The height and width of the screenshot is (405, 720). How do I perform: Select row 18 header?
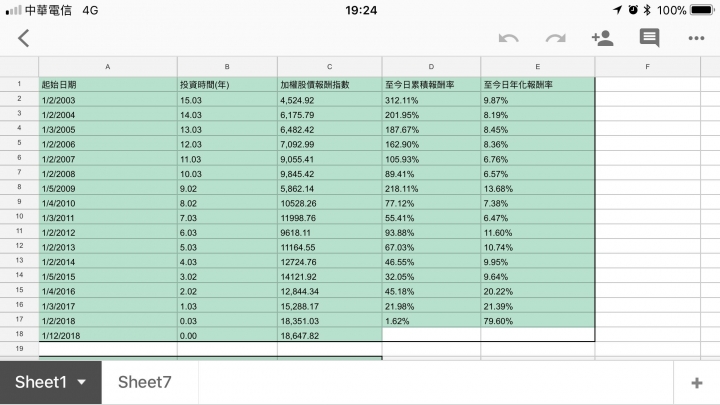click(x=19, y=334)
